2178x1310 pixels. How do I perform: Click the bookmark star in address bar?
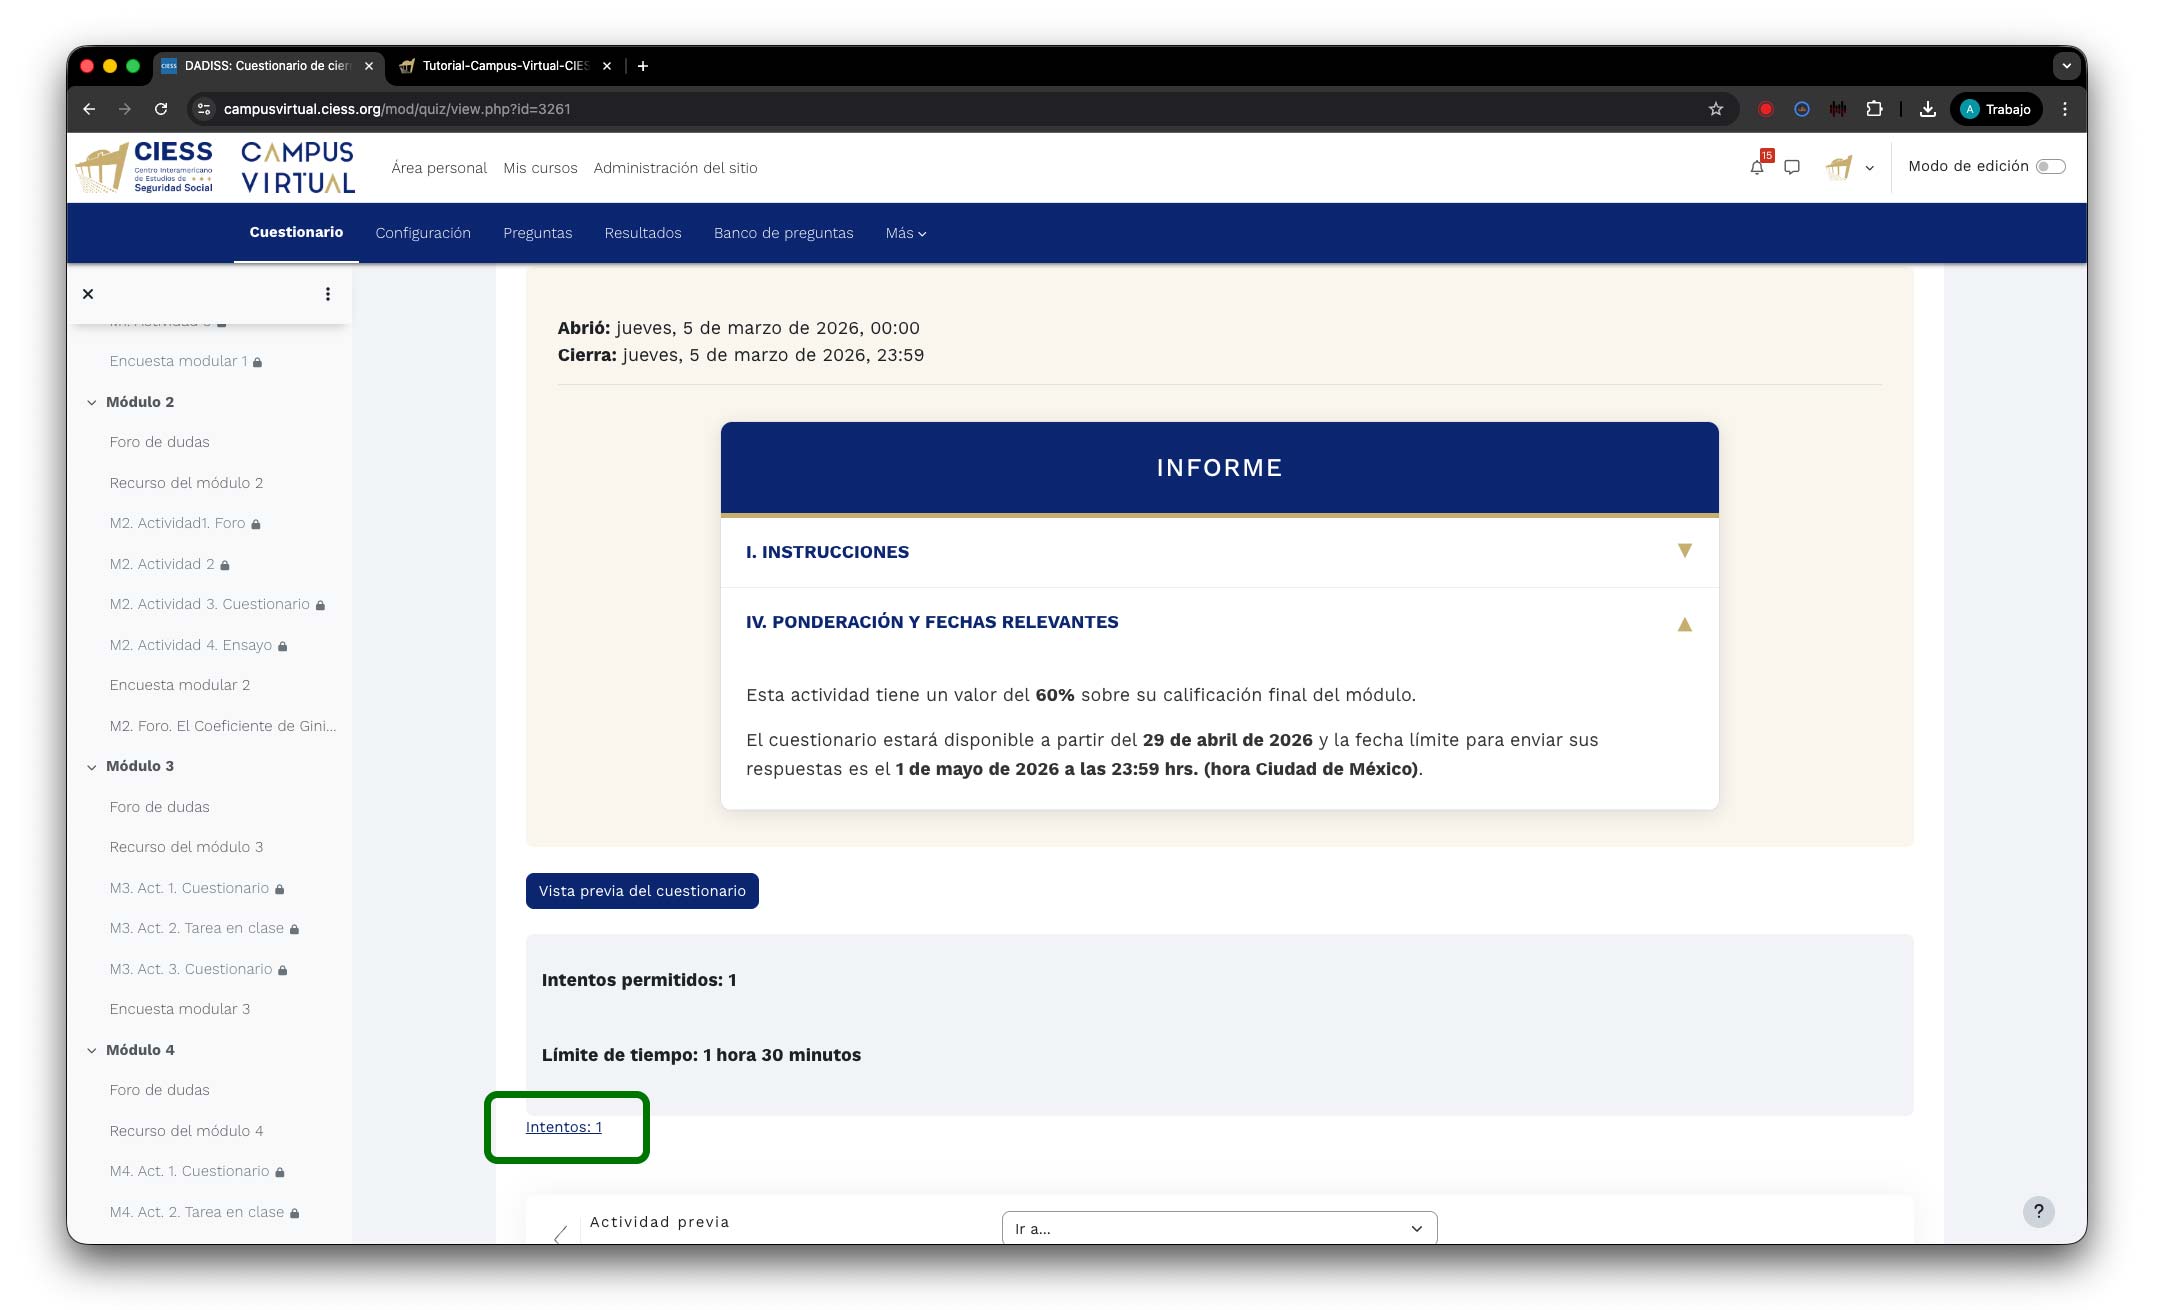[1716, 109]
